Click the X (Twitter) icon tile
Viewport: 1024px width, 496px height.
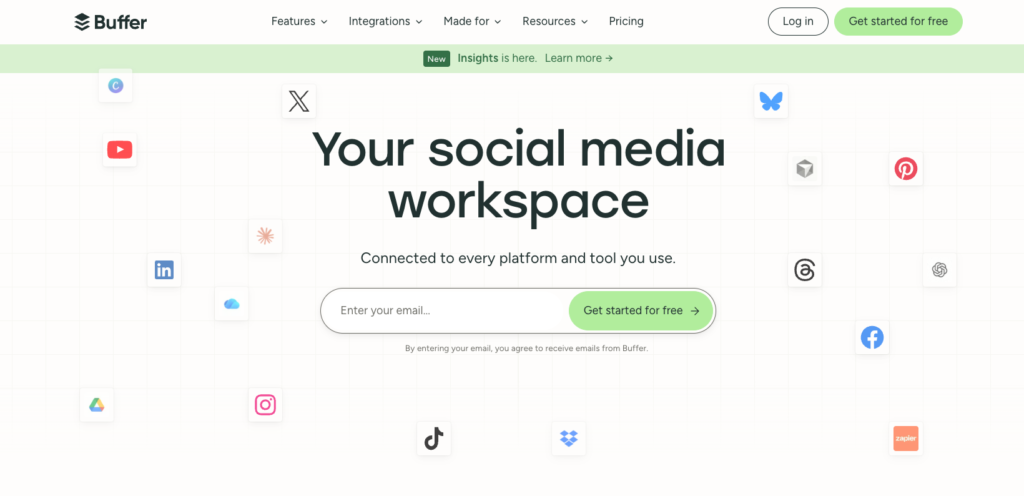pos(299,101)
